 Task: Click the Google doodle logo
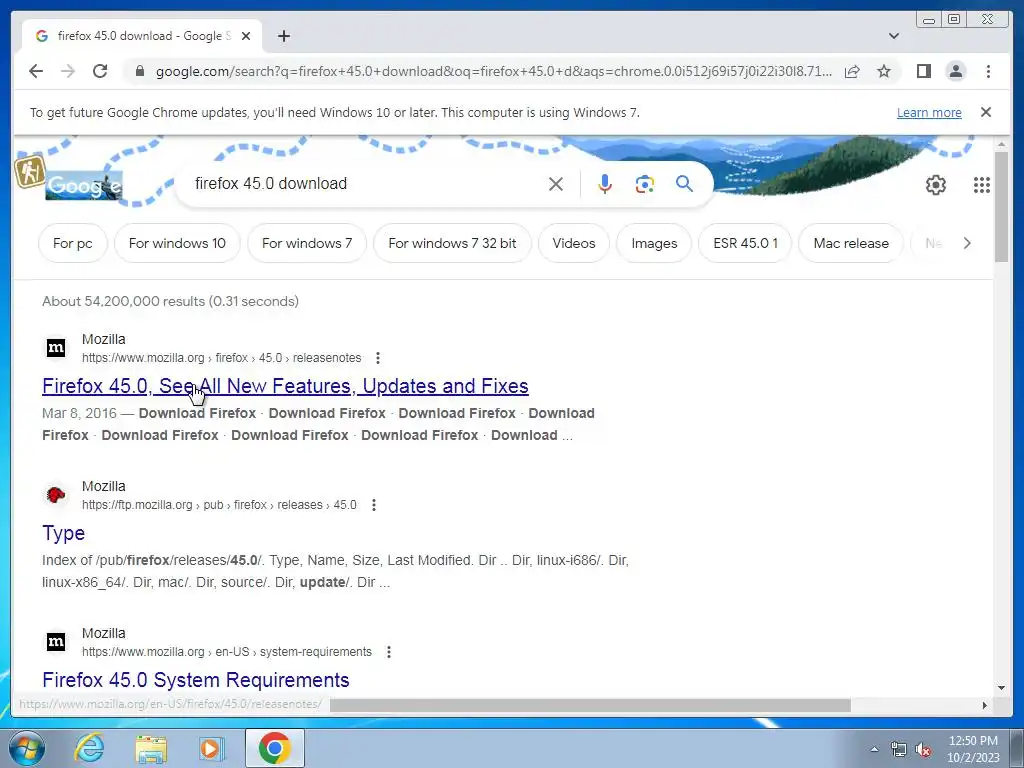point(84,186)
